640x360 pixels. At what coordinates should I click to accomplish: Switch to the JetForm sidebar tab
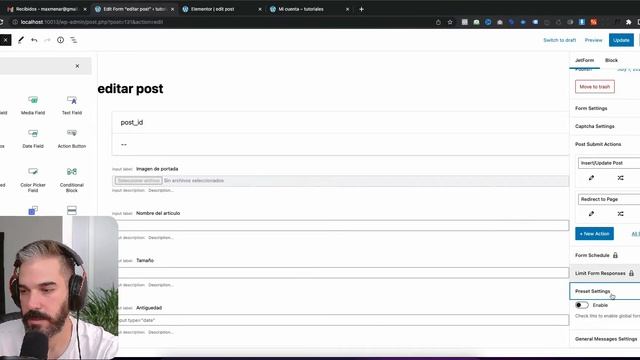[584, 60]
